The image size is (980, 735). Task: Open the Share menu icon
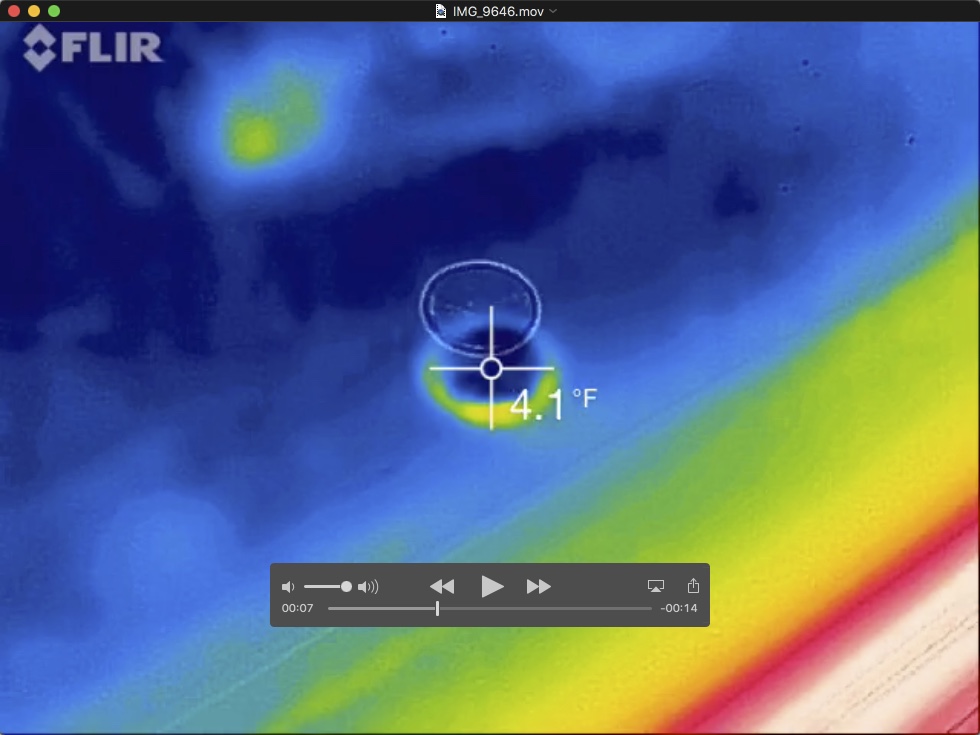click(694, 587)
